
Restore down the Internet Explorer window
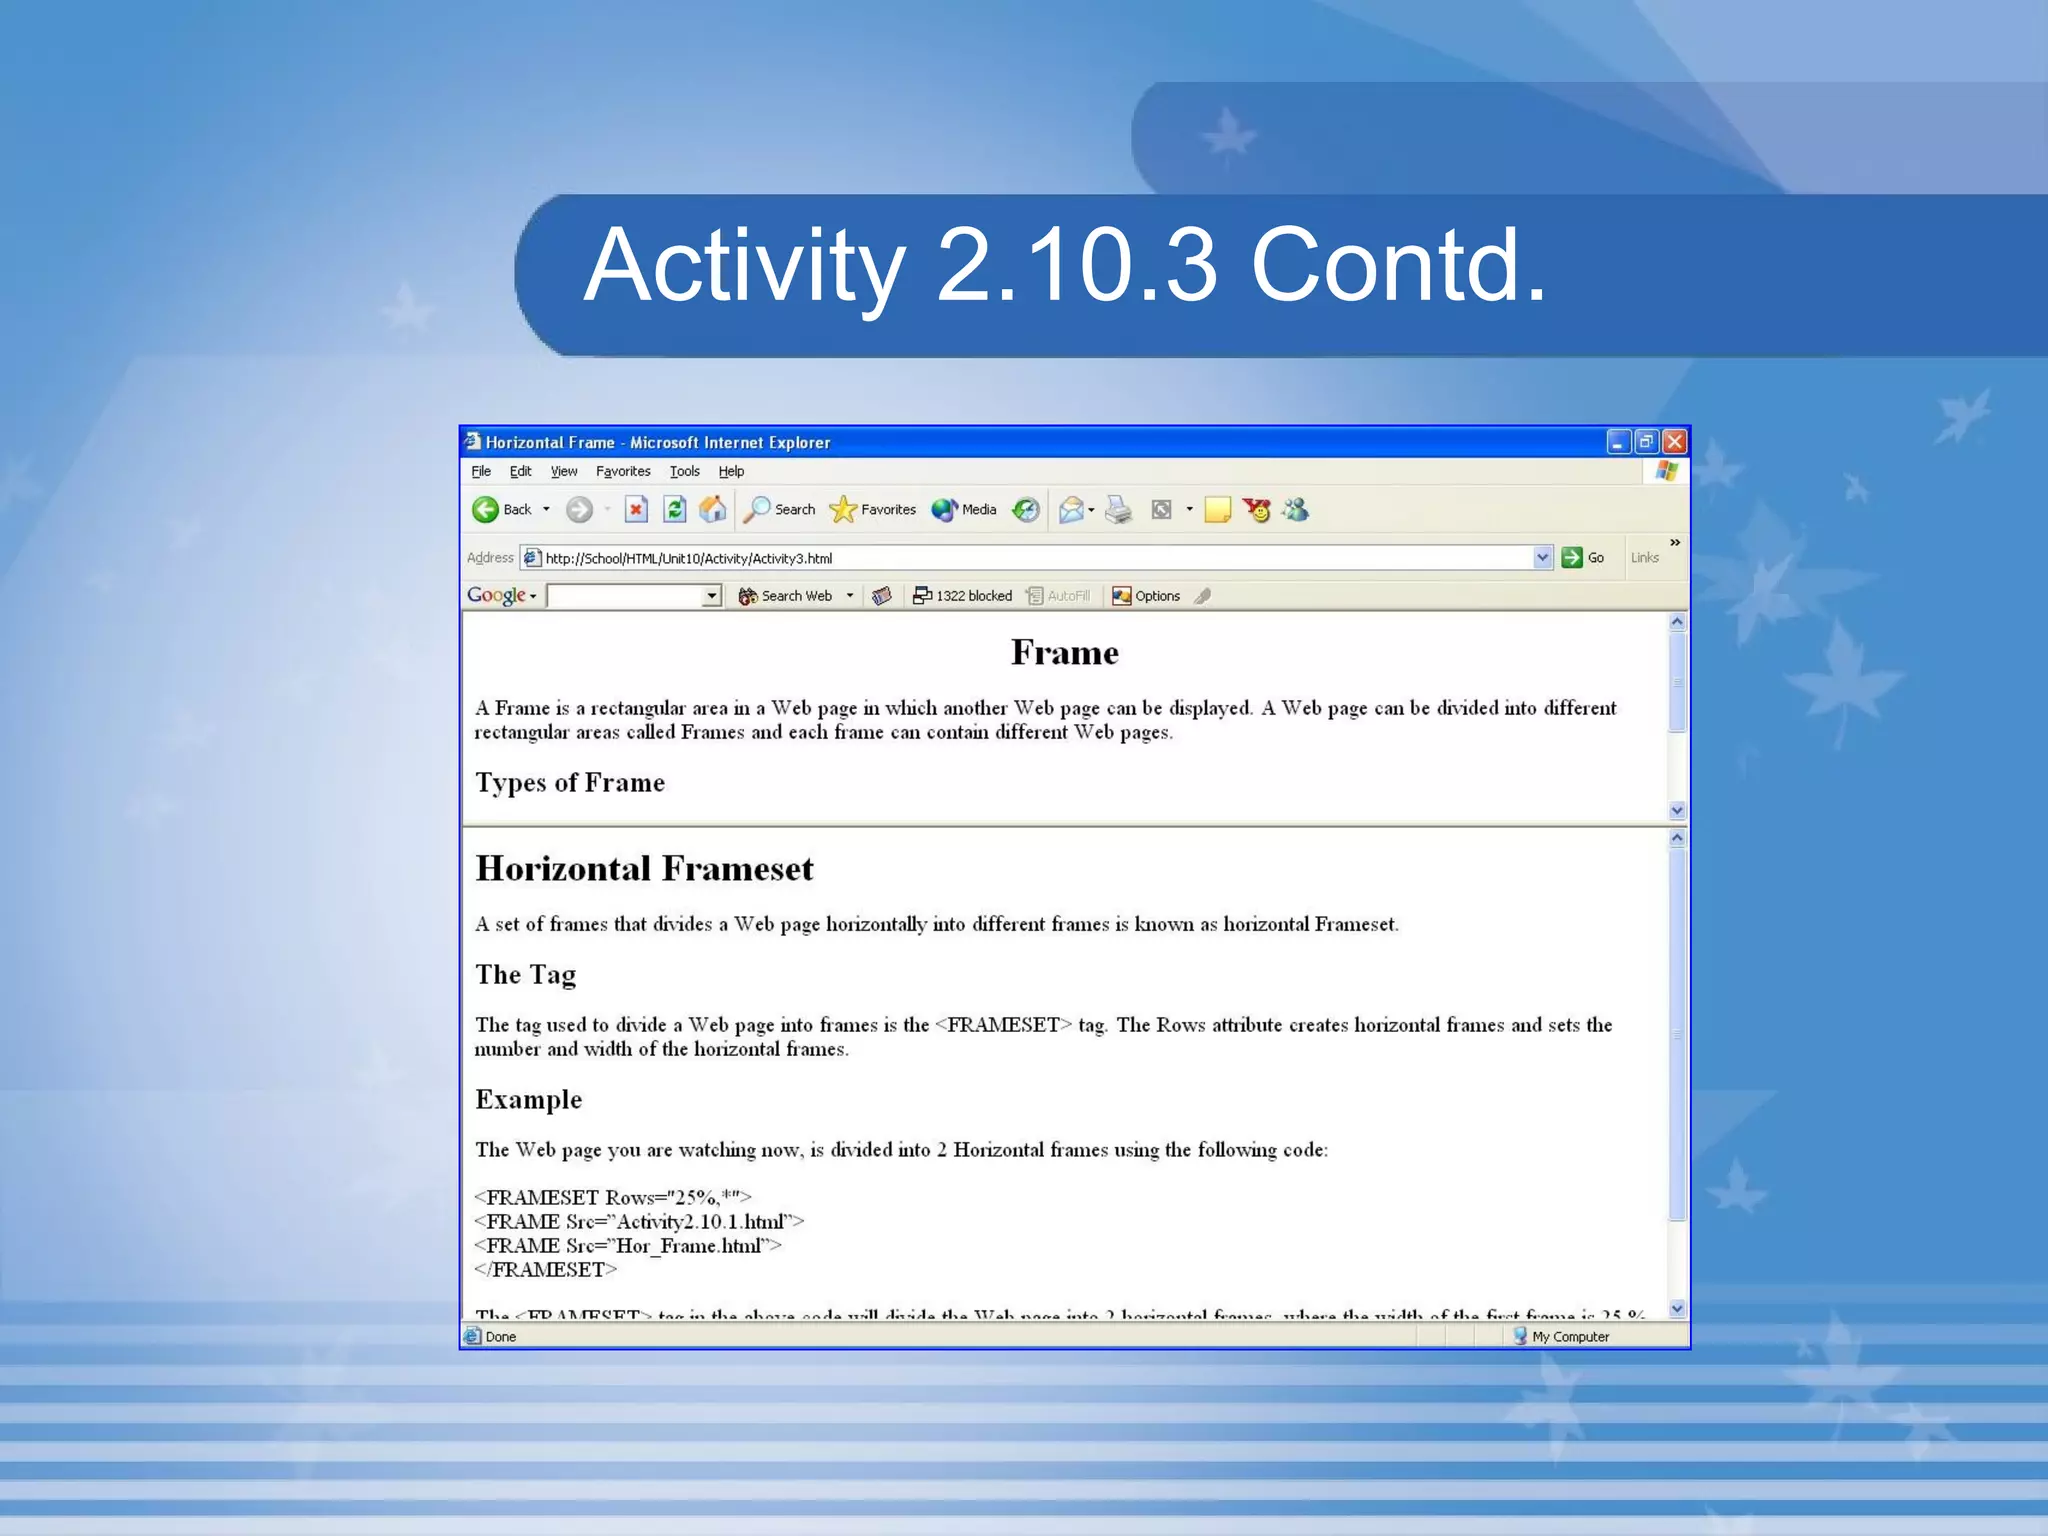click(1647, 442)
